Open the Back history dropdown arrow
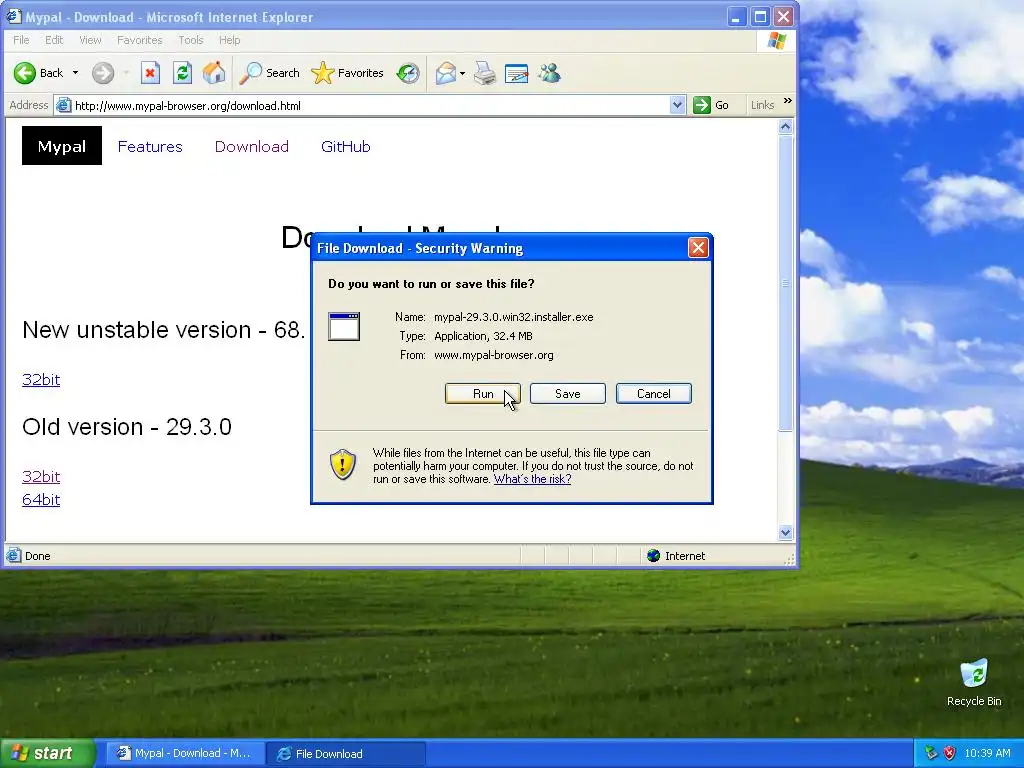The image size is (1024, 768). (x=75, y=73)
